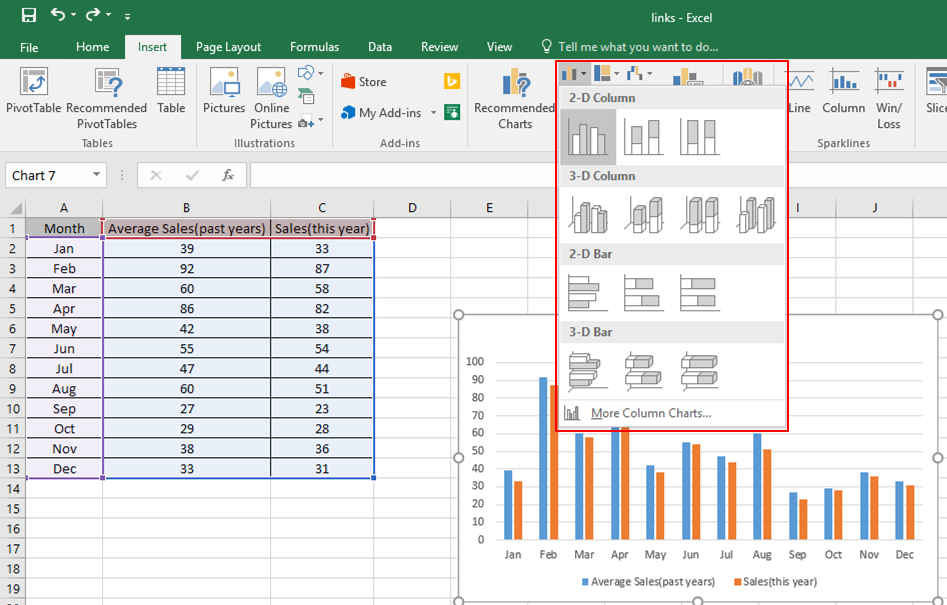Select the 2-D 100% Stacked Column chart

699,137
